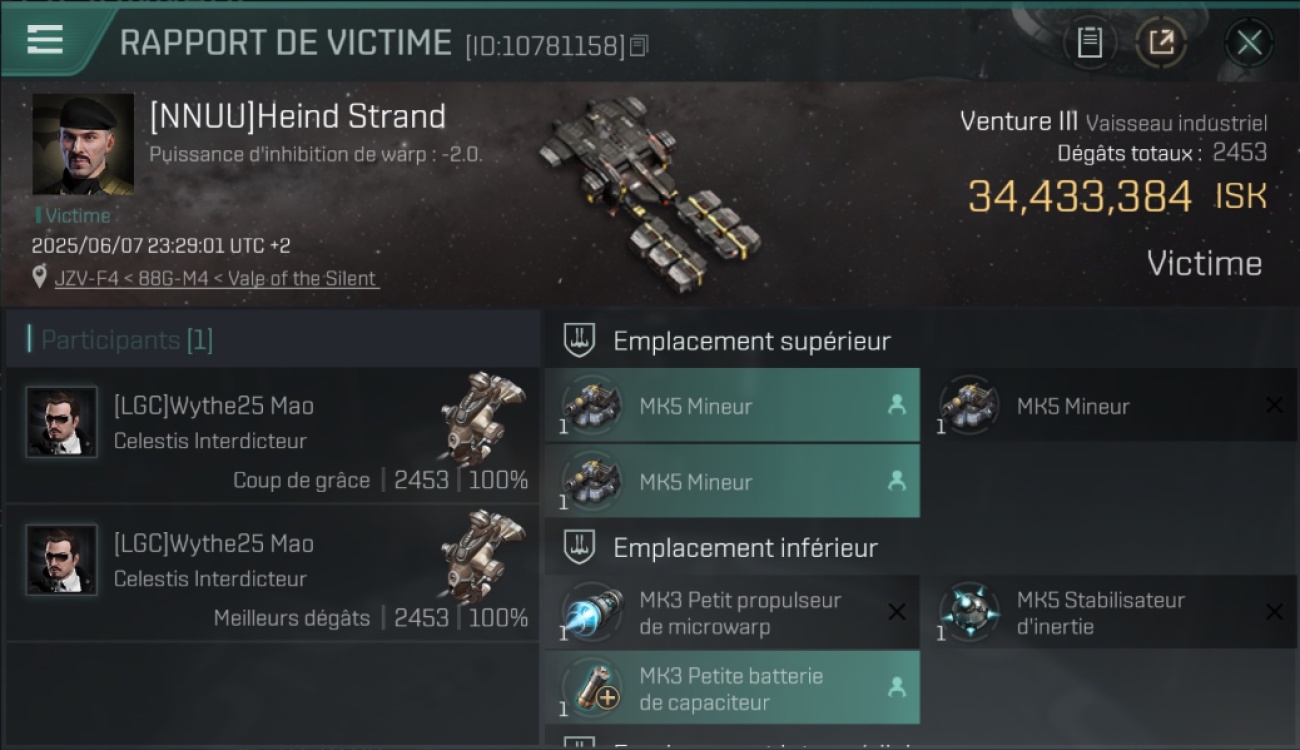Close the Rapport de victime window
The image size is (1300, 750).
click(x=1249, y=42)
